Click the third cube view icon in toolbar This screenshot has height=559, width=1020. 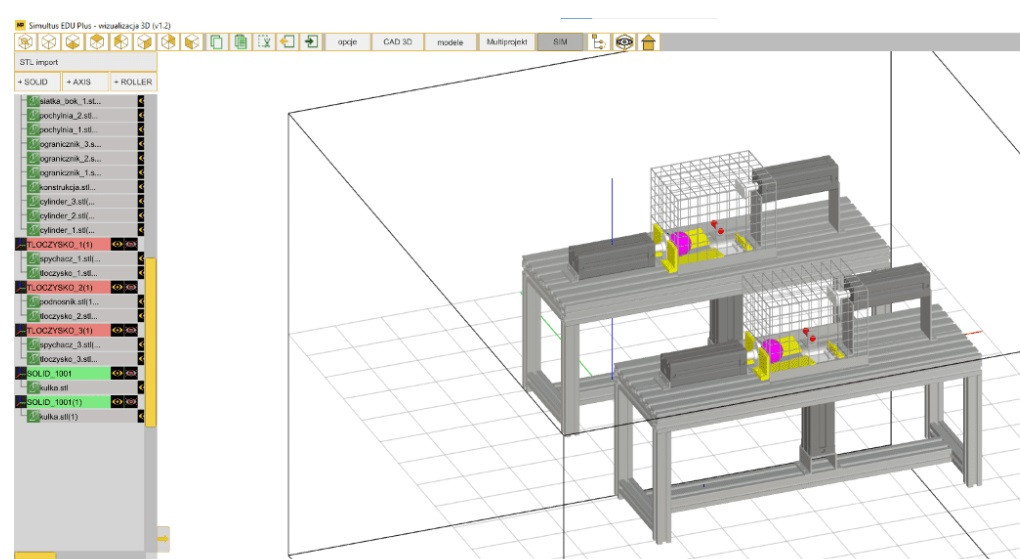point(73,42)
